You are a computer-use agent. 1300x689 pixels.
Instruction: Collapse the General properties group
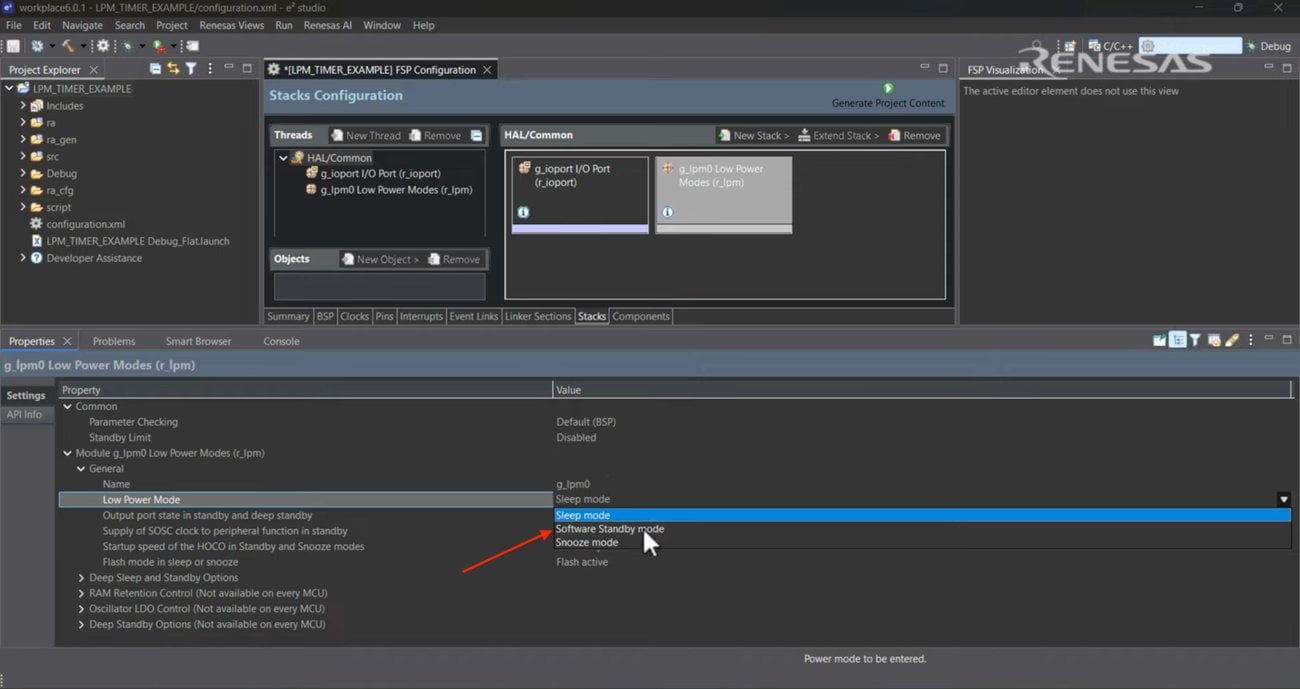82,469
